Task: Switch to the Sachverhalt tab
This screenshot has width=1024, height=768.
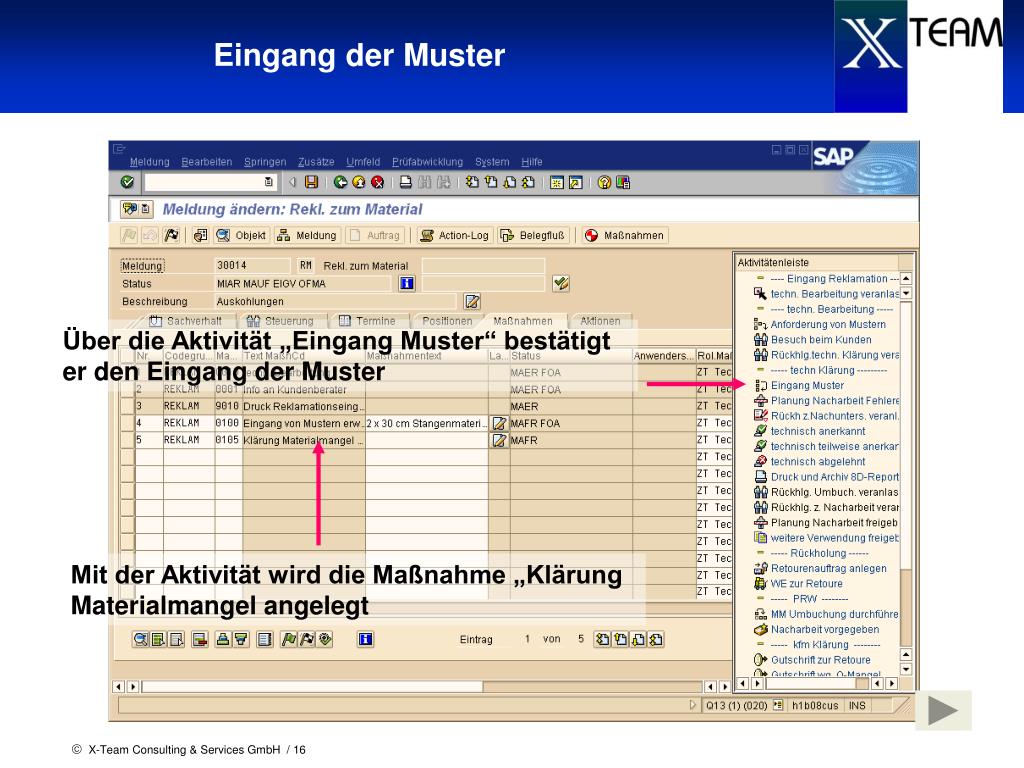Action: pyautogui.click(x=186, y=321)
